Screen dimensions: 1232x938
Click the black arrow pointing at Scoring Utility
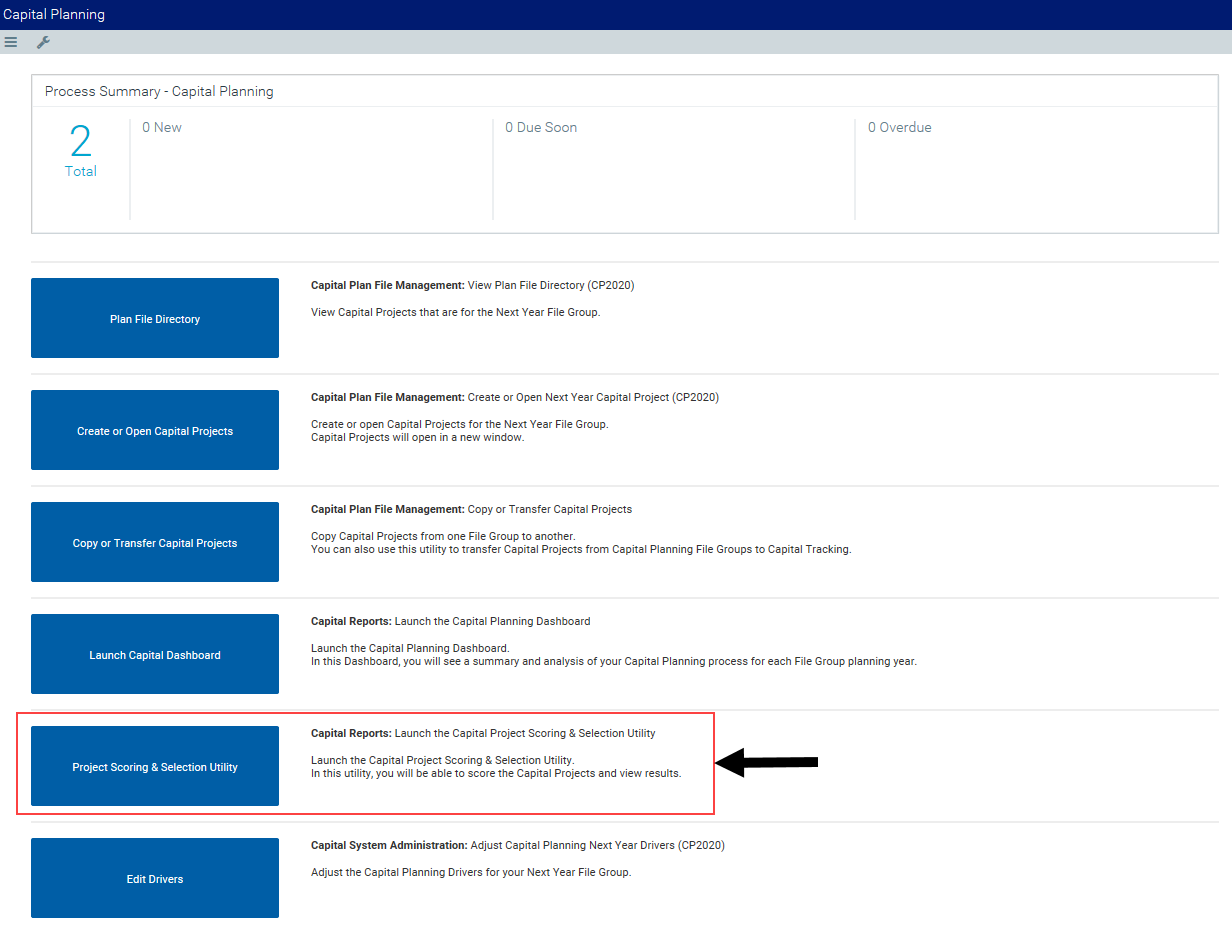pyautogui.click(x=768, y=762)
